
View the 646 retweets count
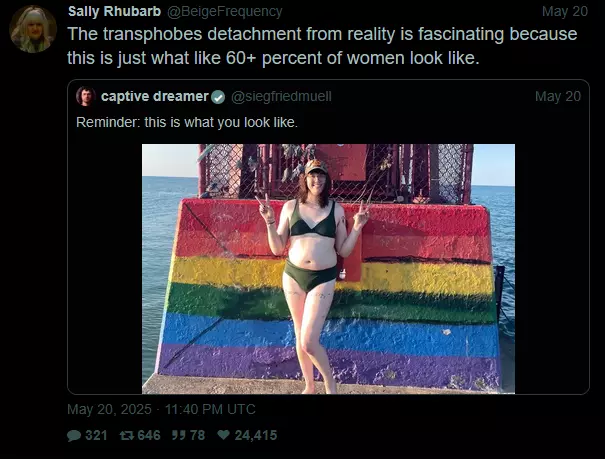[149, 435]
